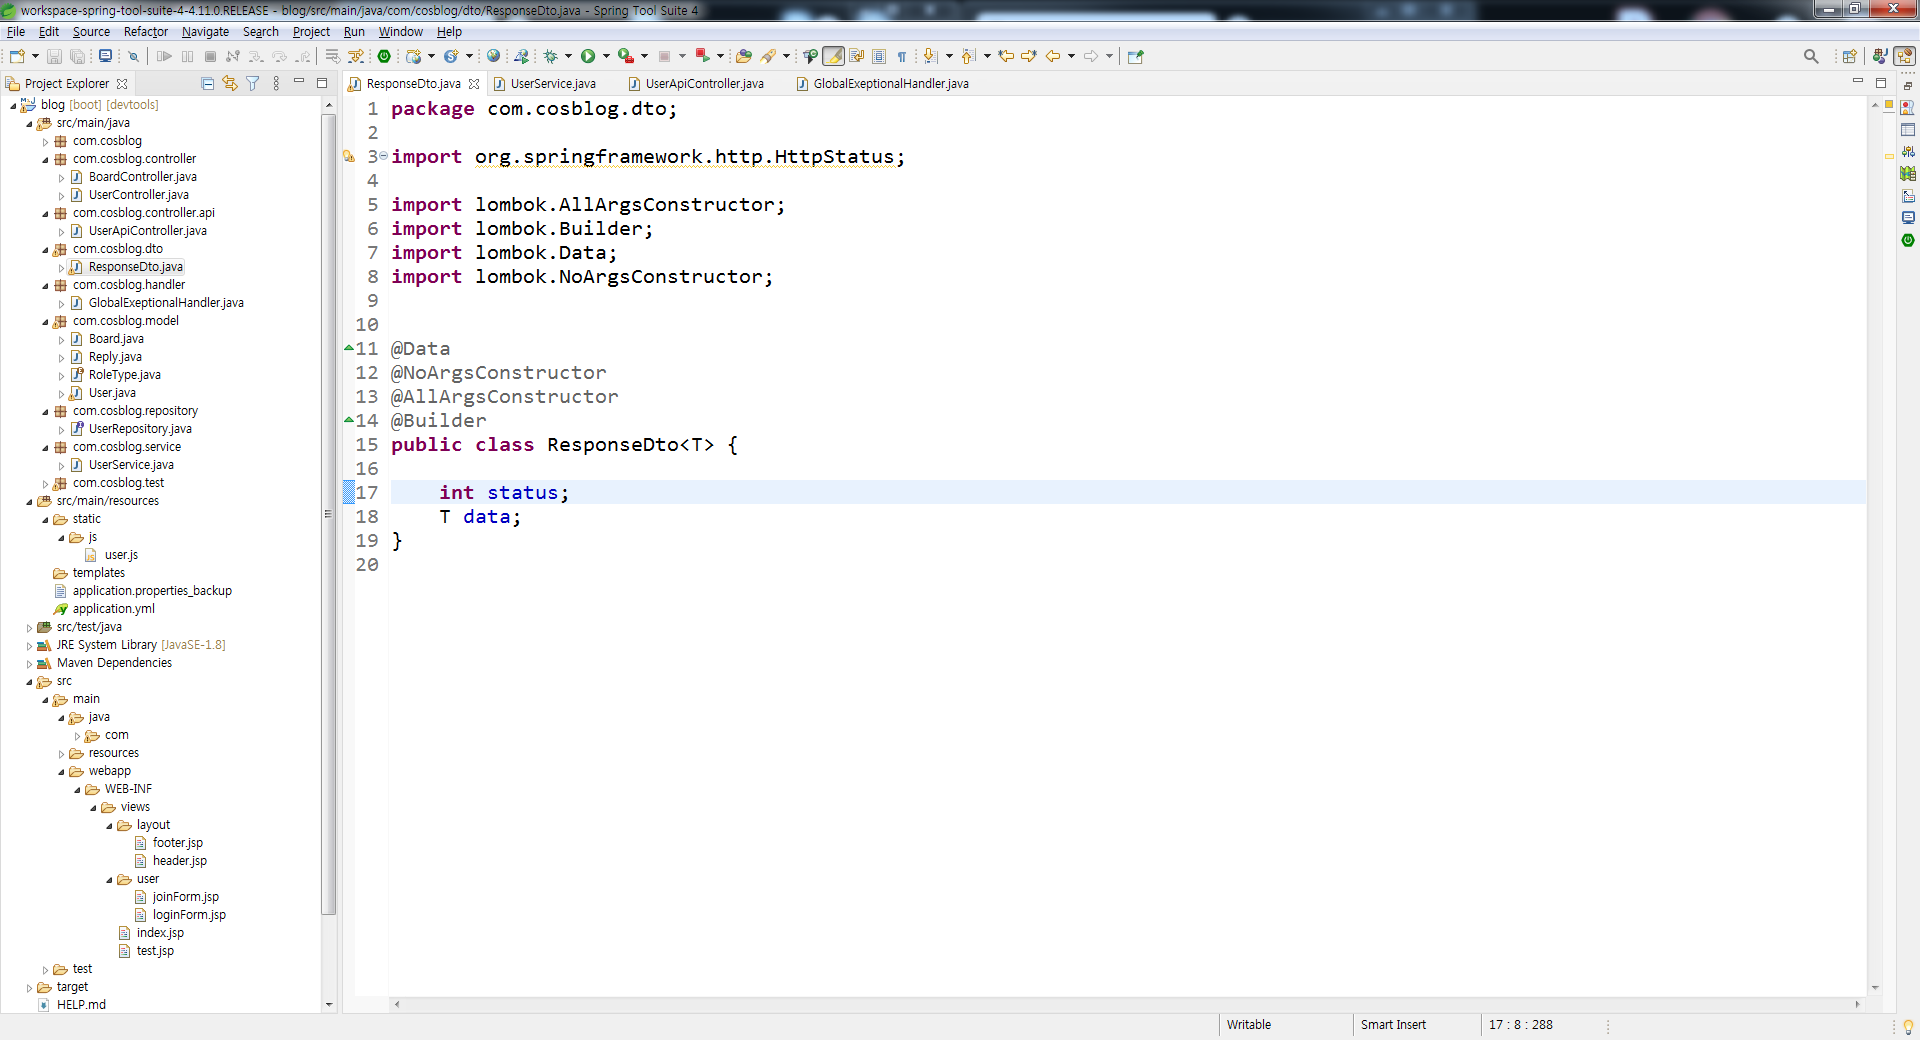Switch to the UserApiController.java tab
1920x1040 pixels.
pos(696,84)
